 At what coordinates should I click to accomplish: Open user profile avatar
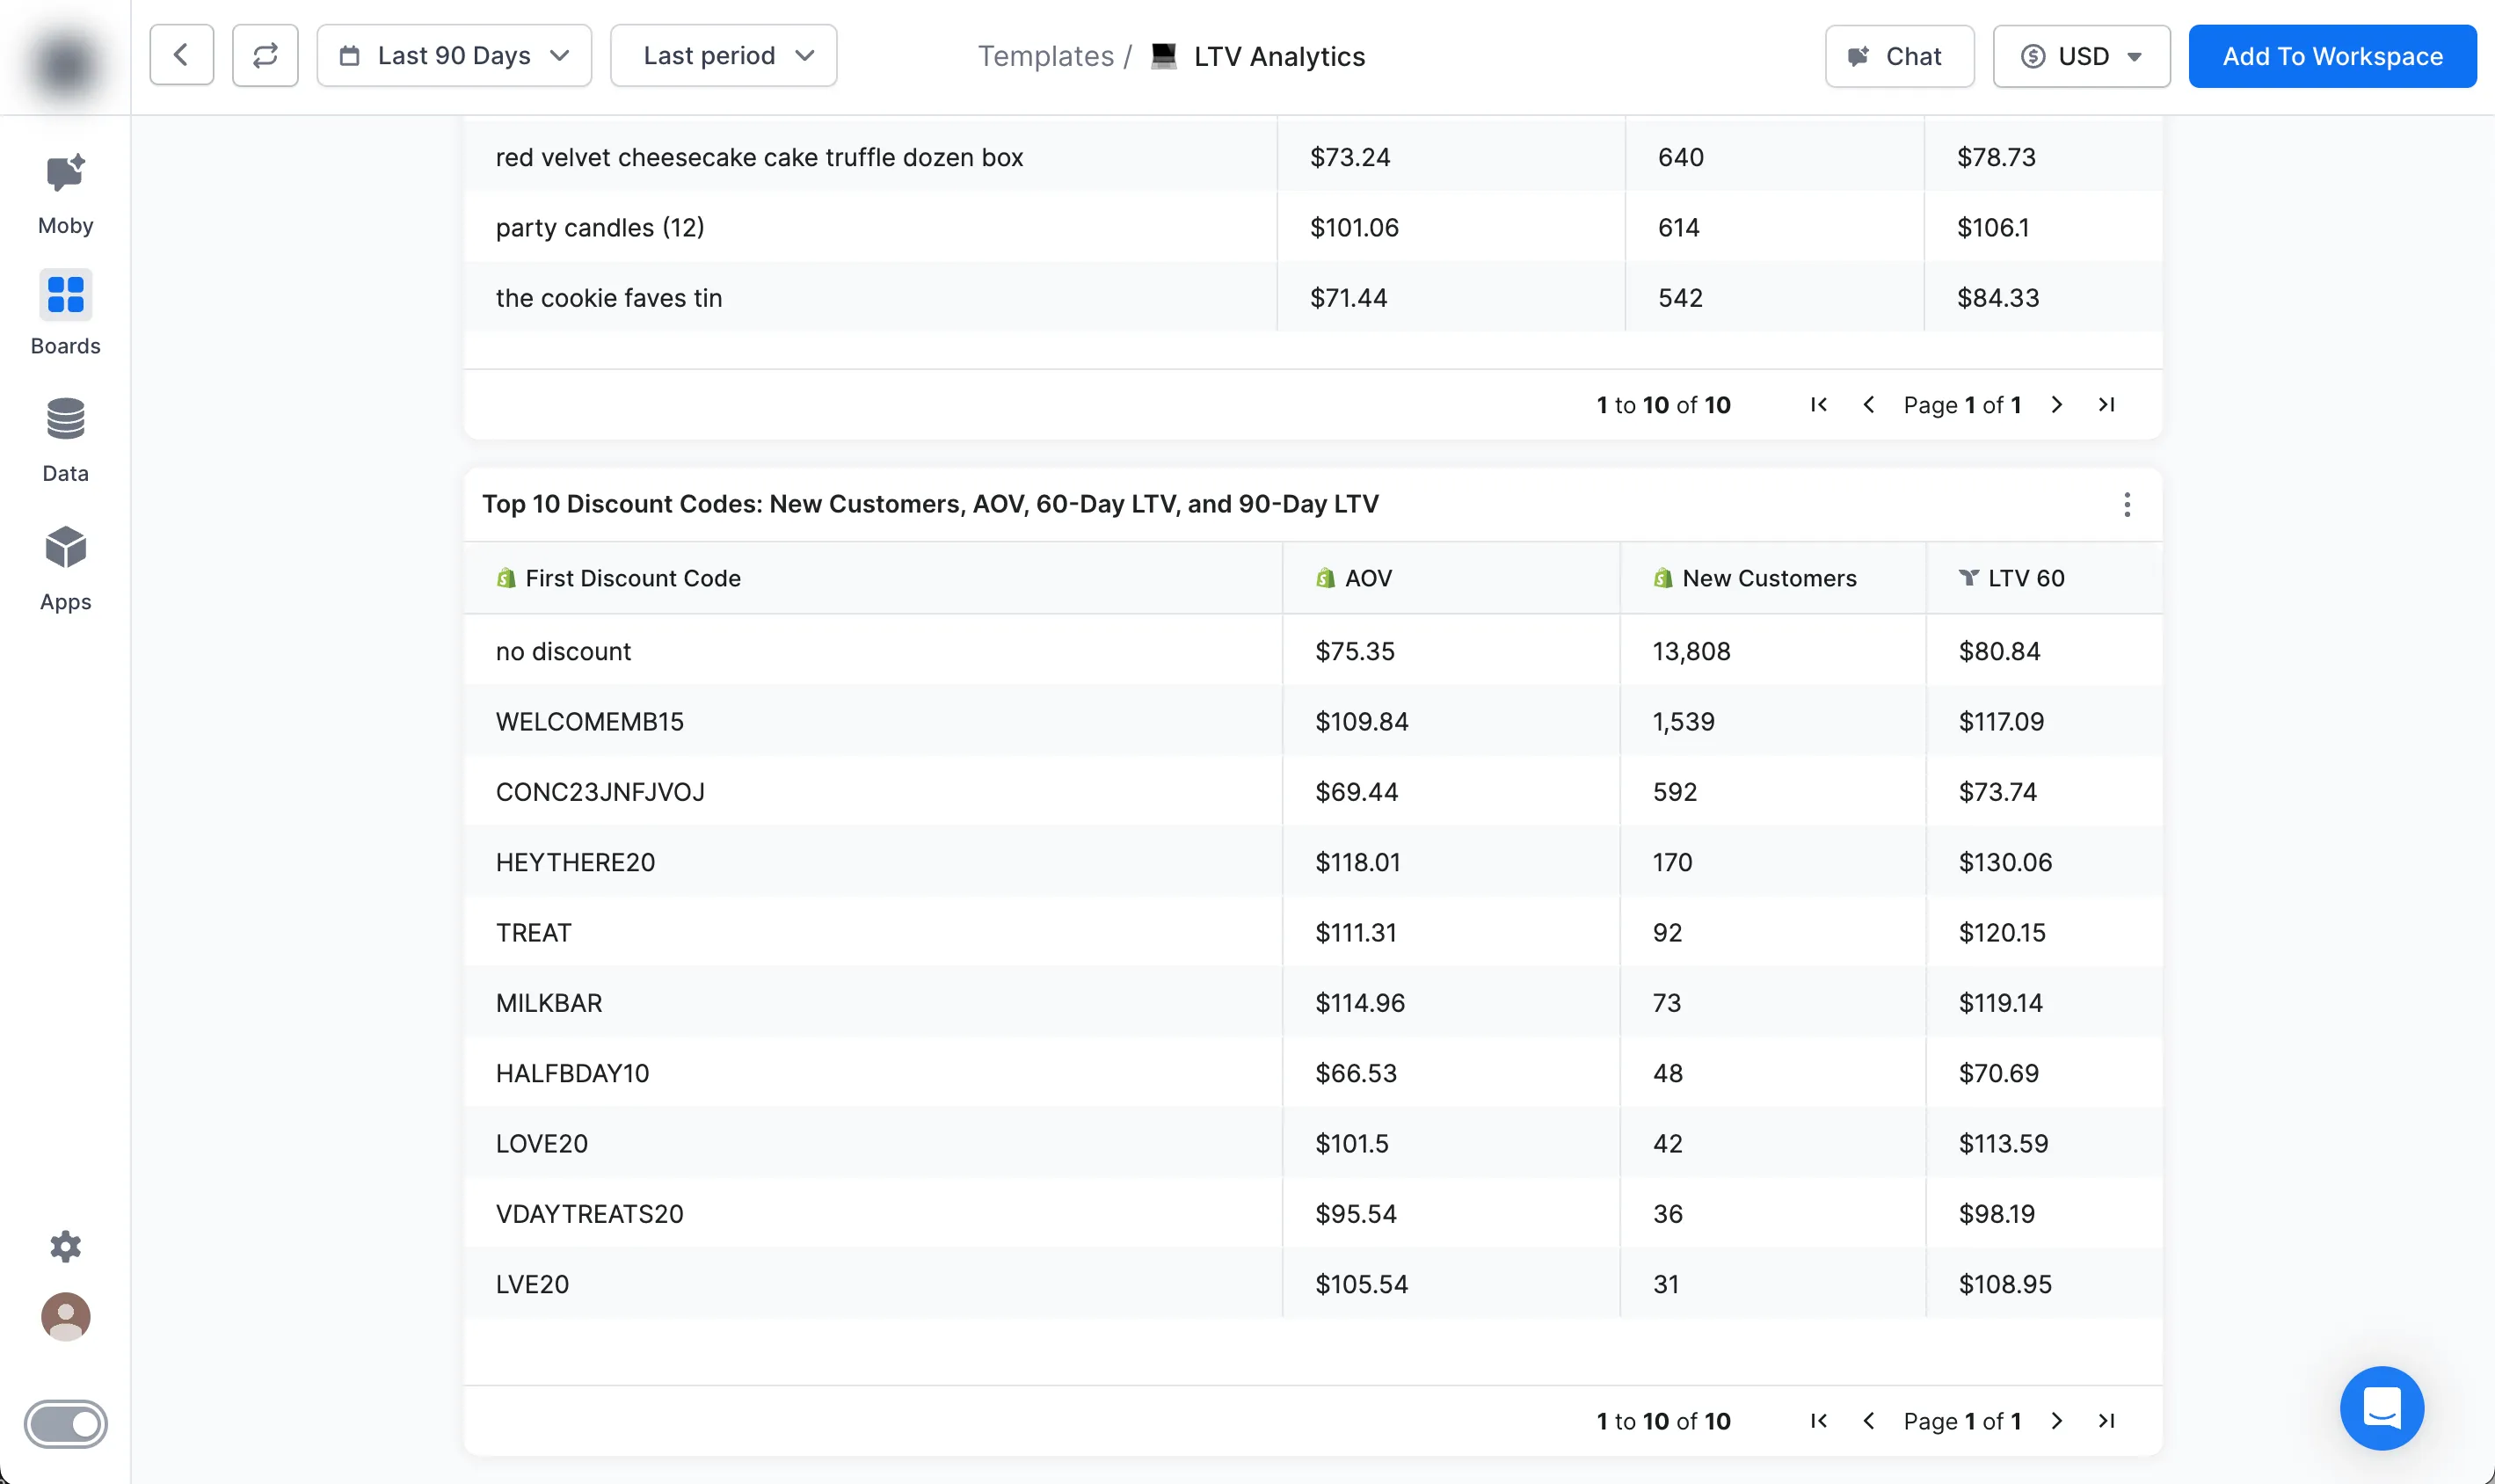click(65, 1317)
